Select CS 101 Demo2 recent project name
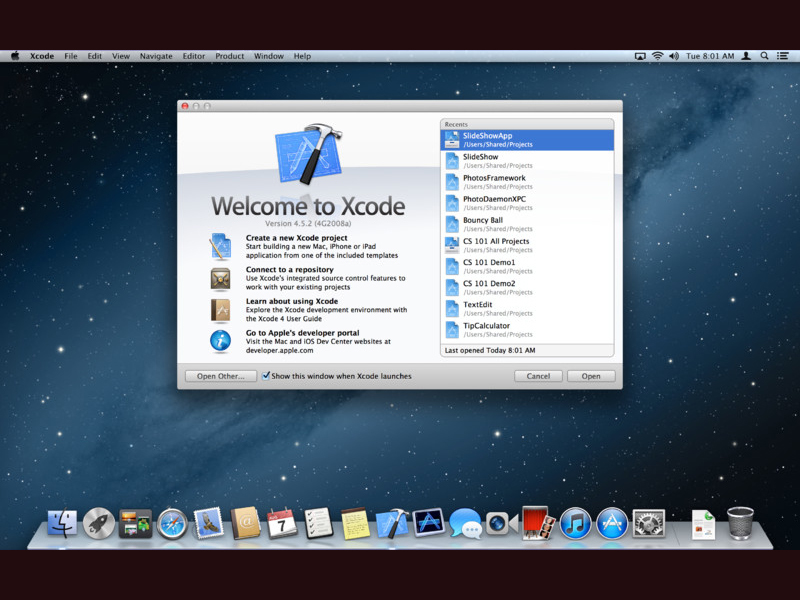This screenshot has height=600, width=800. pyautogui.click(x=489, y=283)
